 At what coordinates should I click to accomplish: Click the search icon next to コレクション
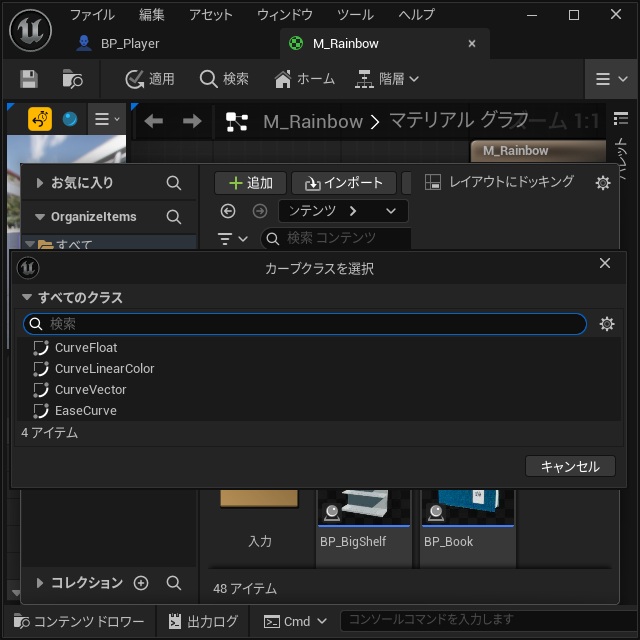point(173,583)
